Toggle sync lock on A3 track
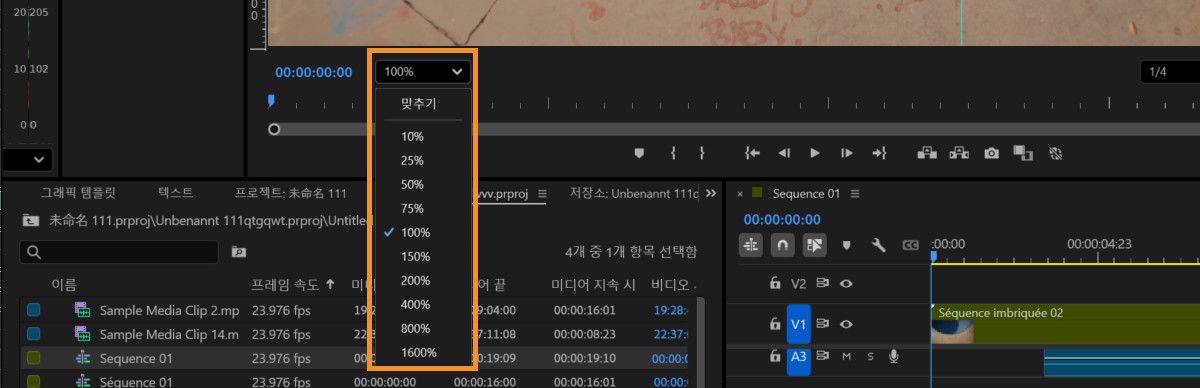The height and width of the screenshot is (388, 1200). (x=823, y=356)
